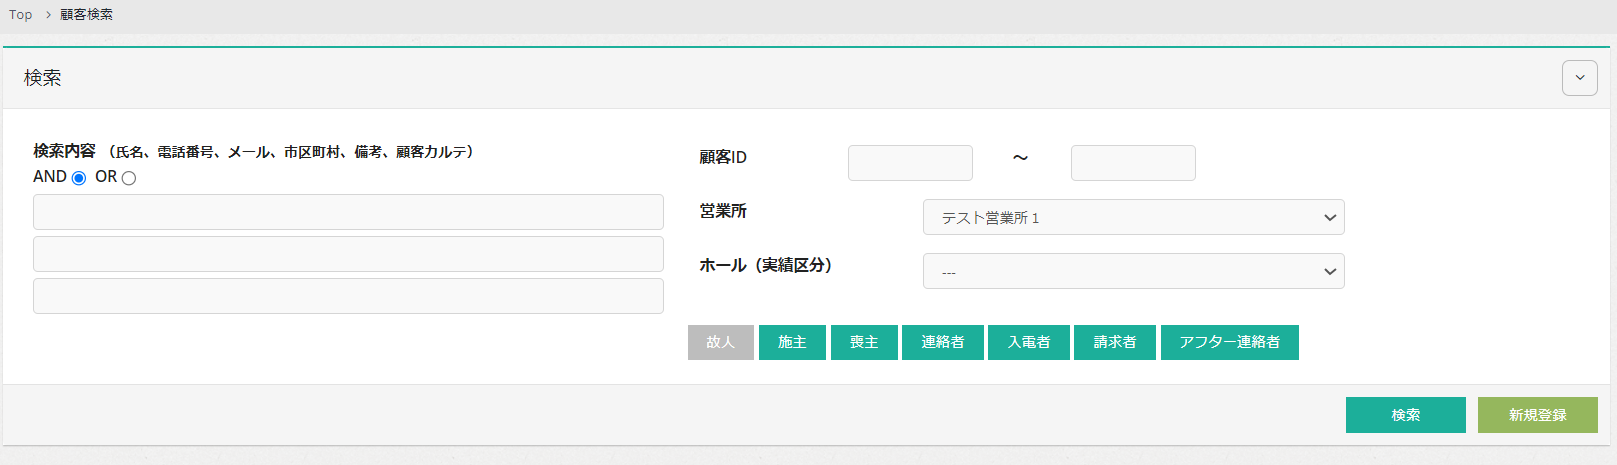
Task: Focus the 顧客ID range end field
Action: [1133, 163]
